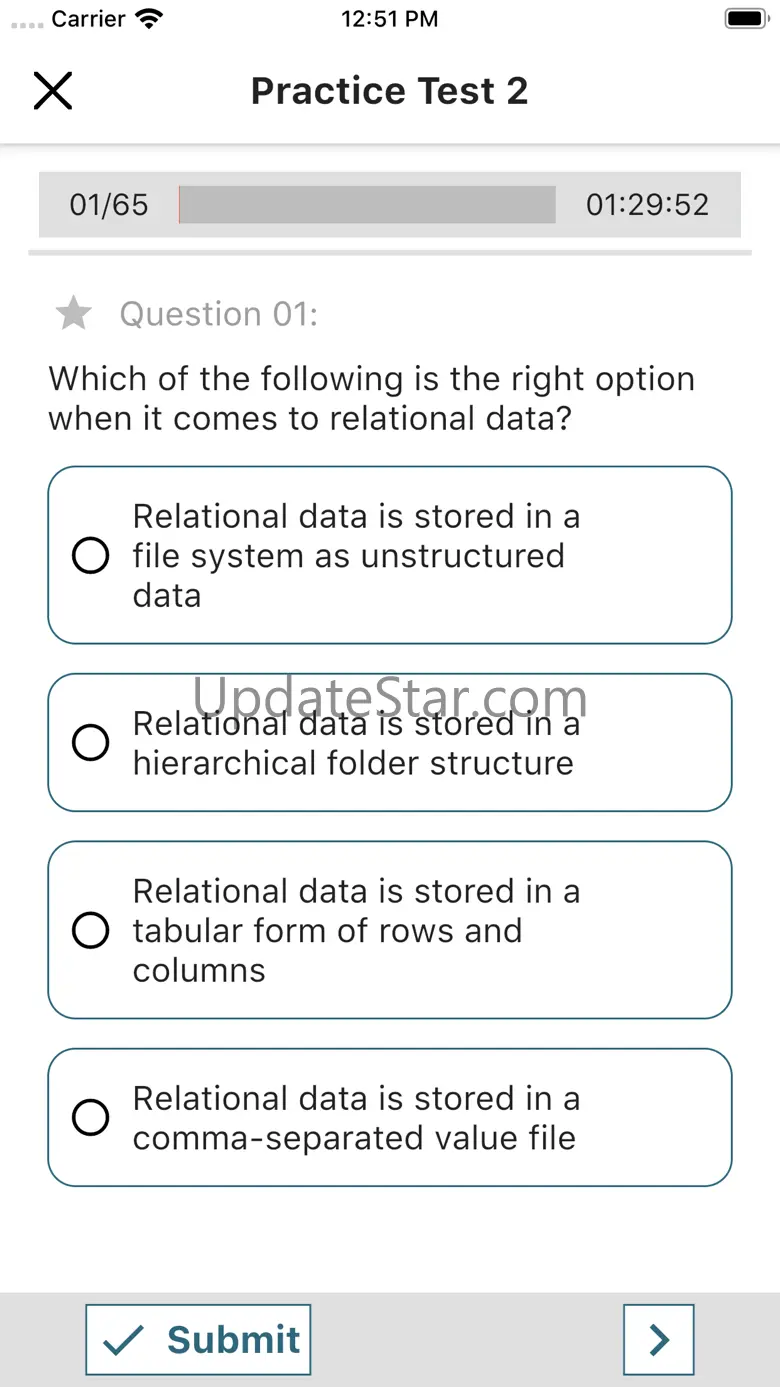Pick the comma-separated value file radio button
This screenshot has width=780, height=1387.
pos(91,1117)
